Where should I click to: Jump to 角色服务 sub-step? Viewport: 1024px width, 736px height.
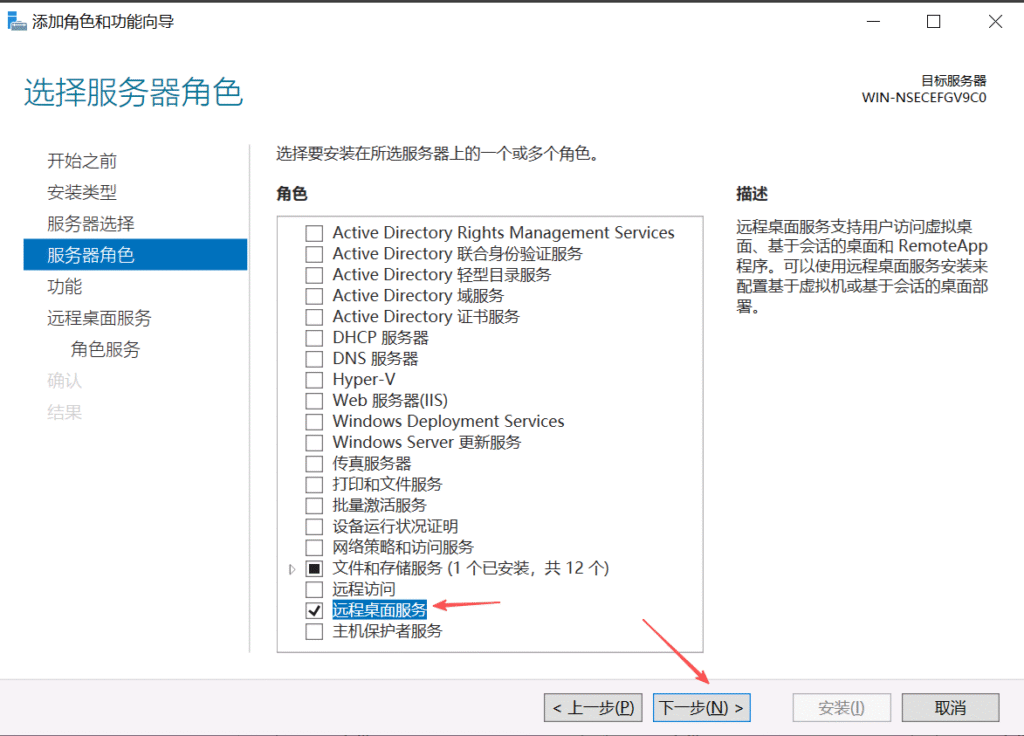[x=105, y=350]
